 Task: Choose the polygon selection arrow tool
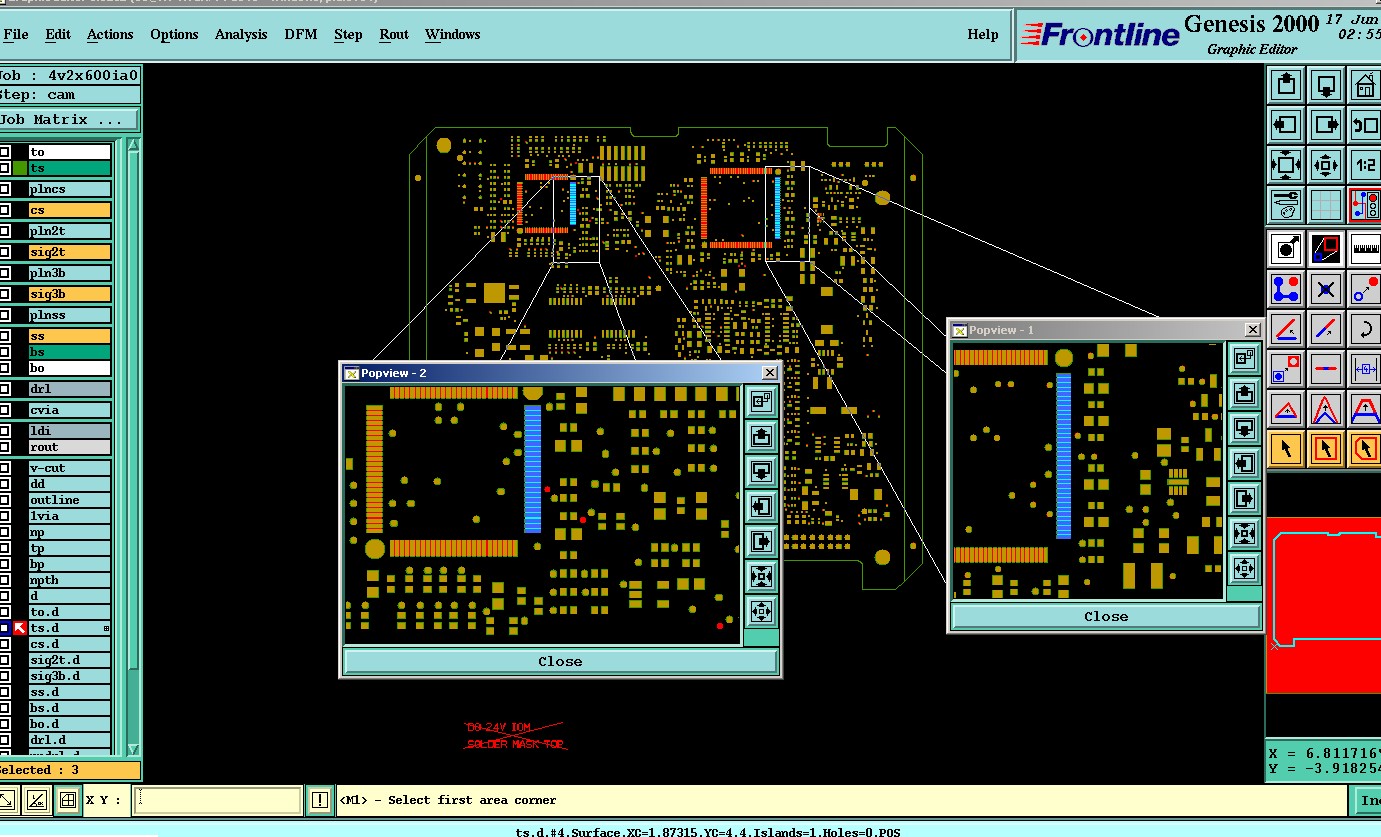pyautogui.click(x=1365, y=448)
